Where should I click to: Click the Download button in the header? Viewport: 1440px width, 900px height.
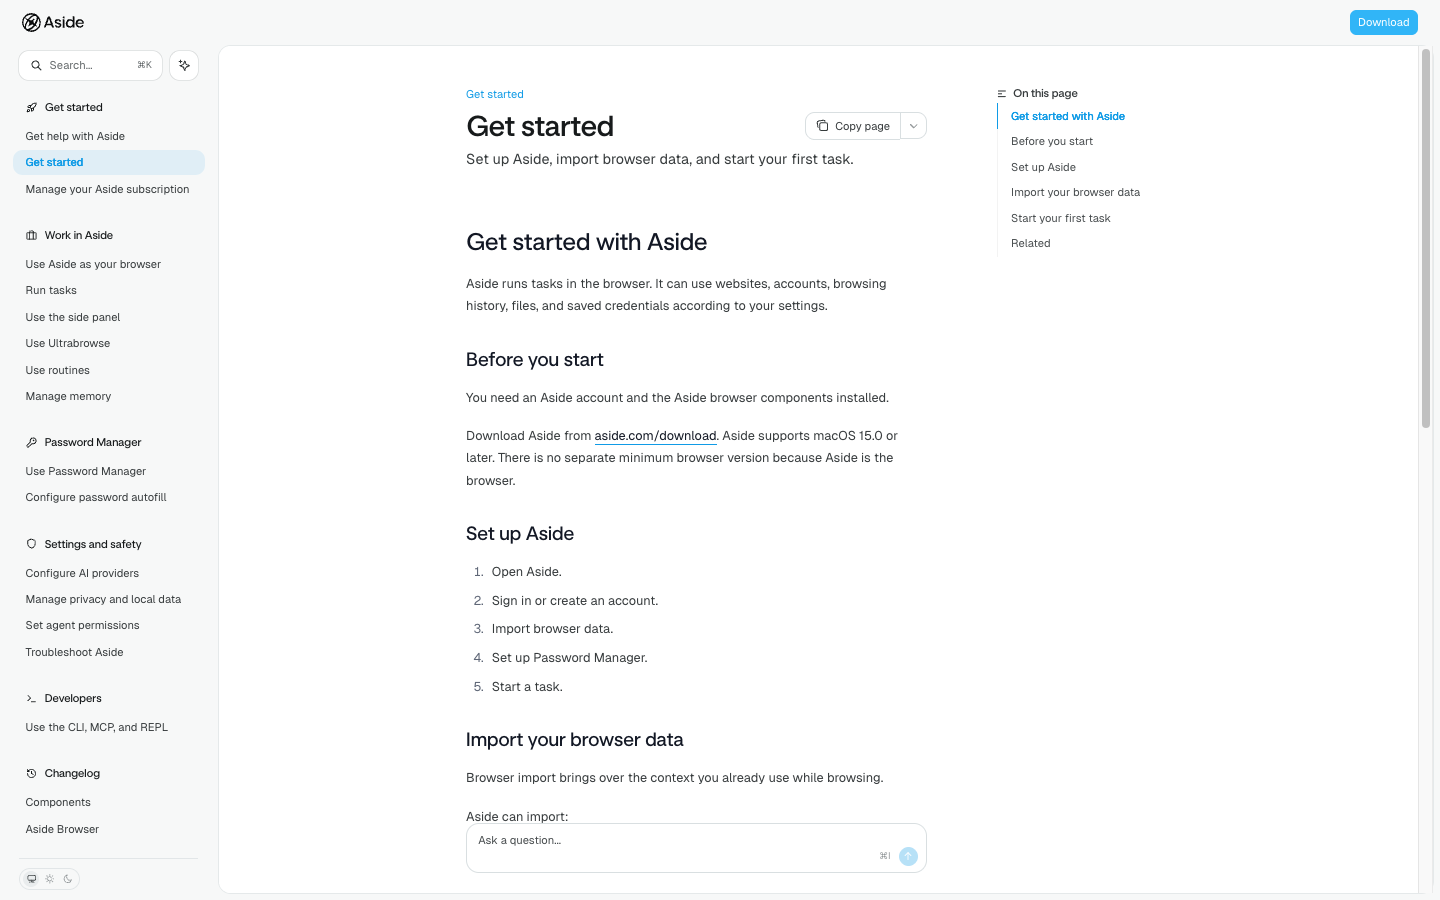pos(1384,22)
